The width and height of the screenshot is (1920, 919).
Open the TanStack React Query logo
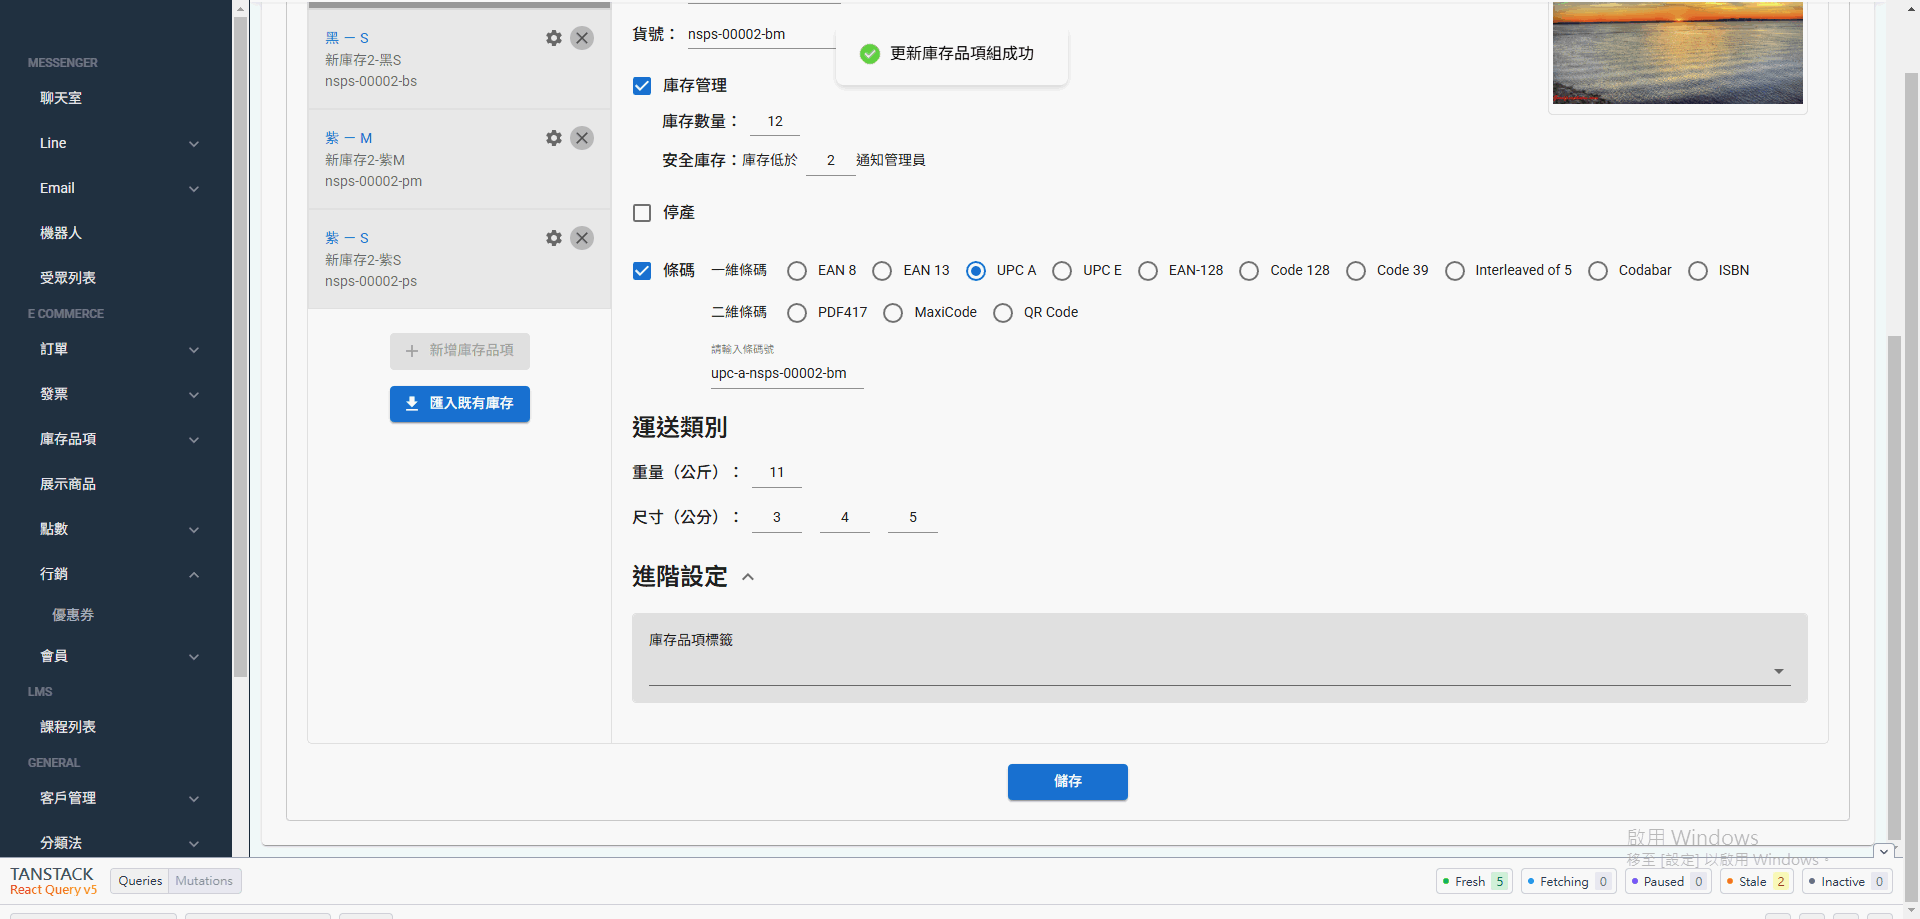coord(53,881)
